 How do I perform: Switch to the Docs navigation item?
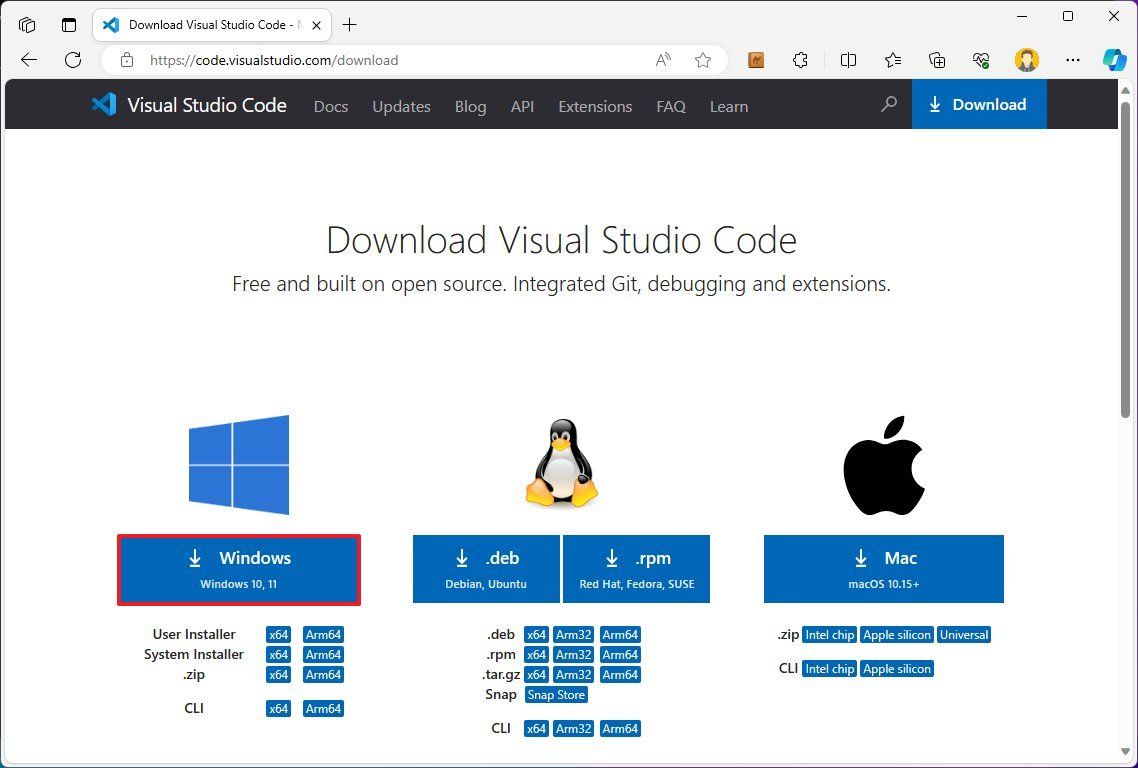click(331, 106)
